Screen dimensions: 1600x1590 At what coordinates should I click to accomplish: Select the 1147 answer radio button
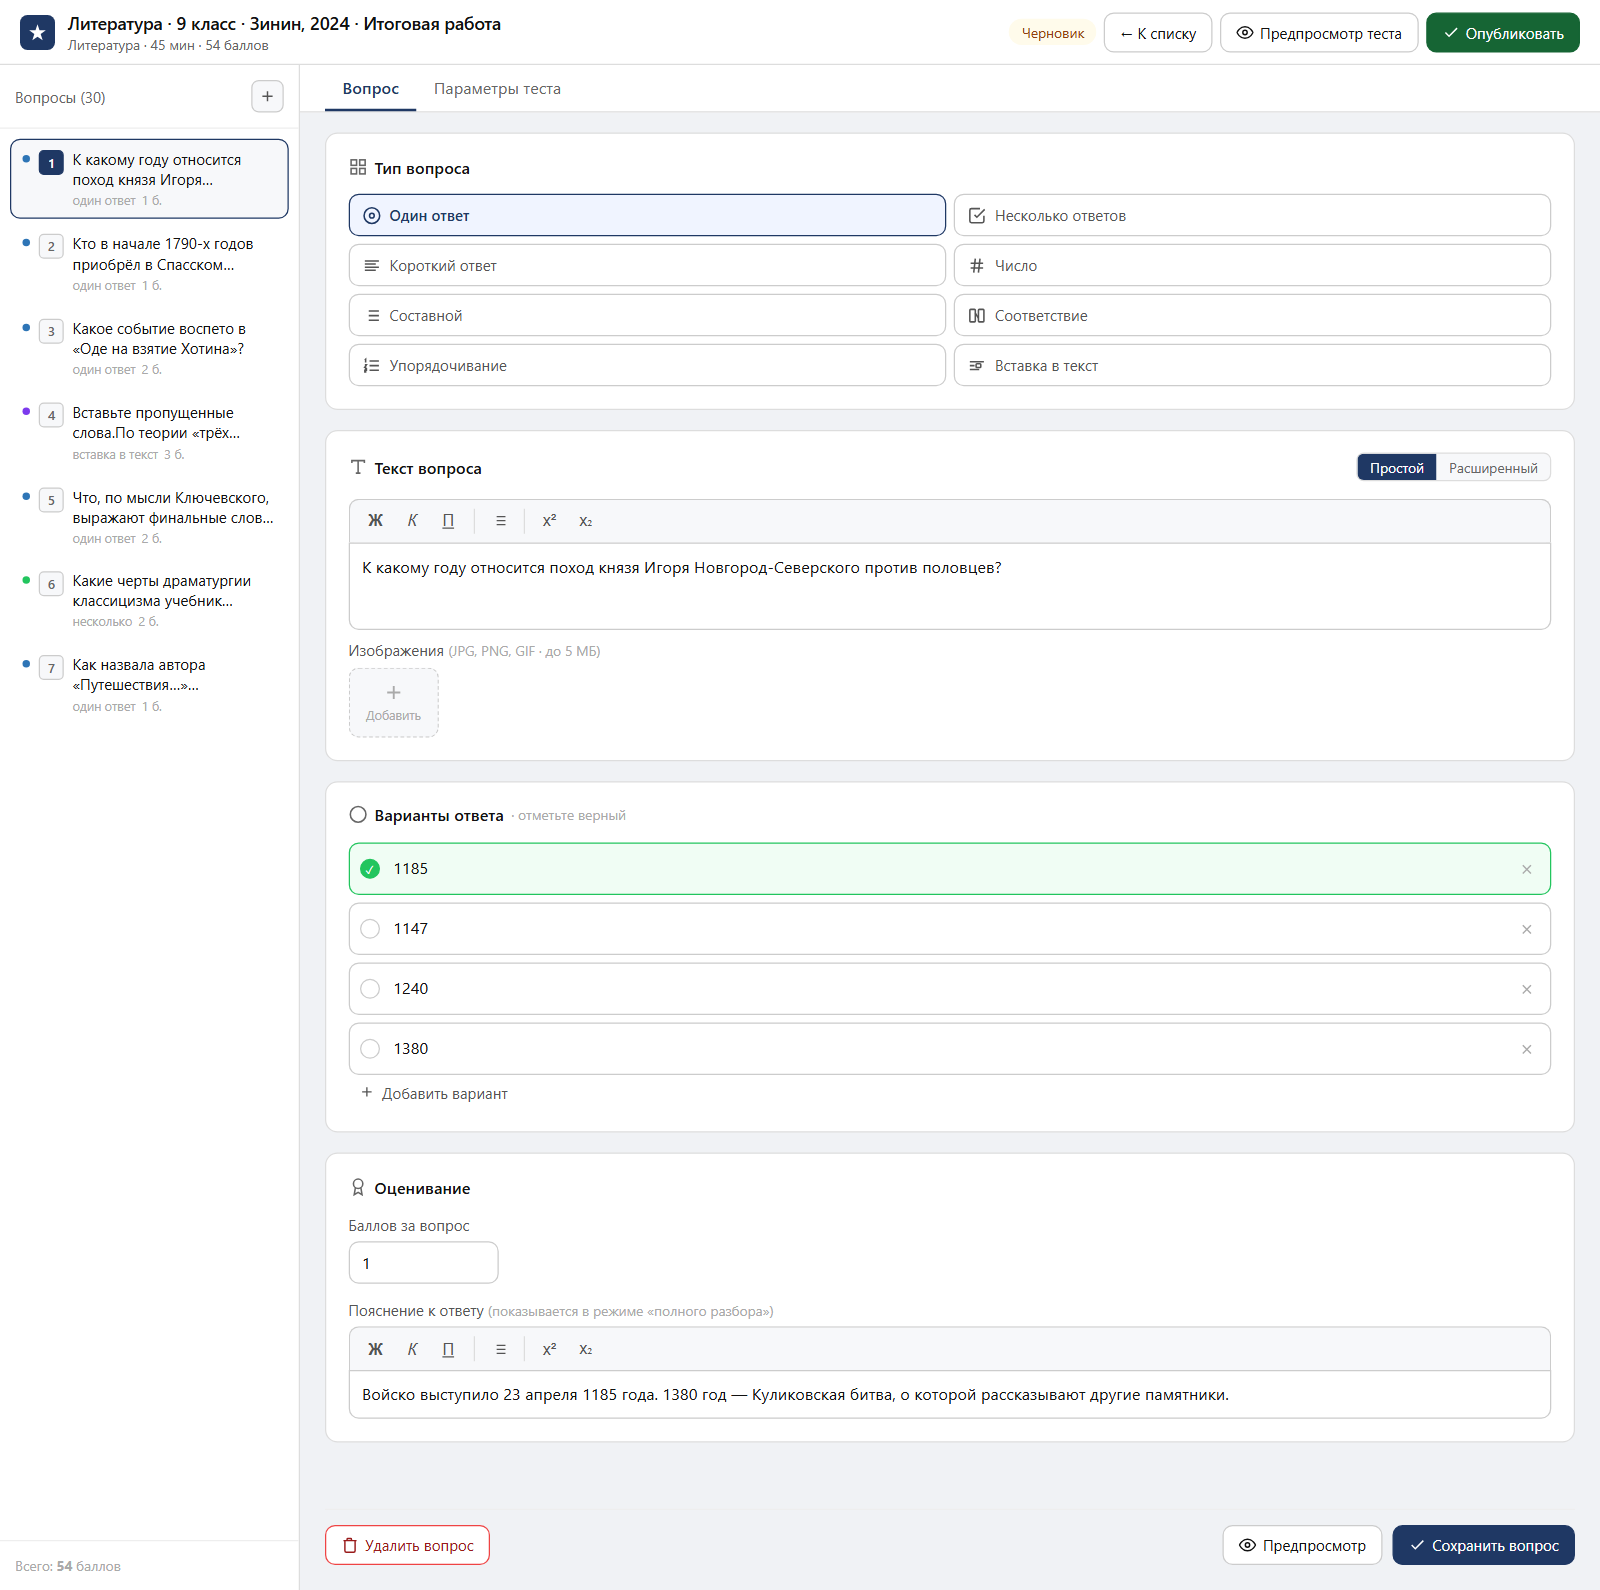pos(370,929)
